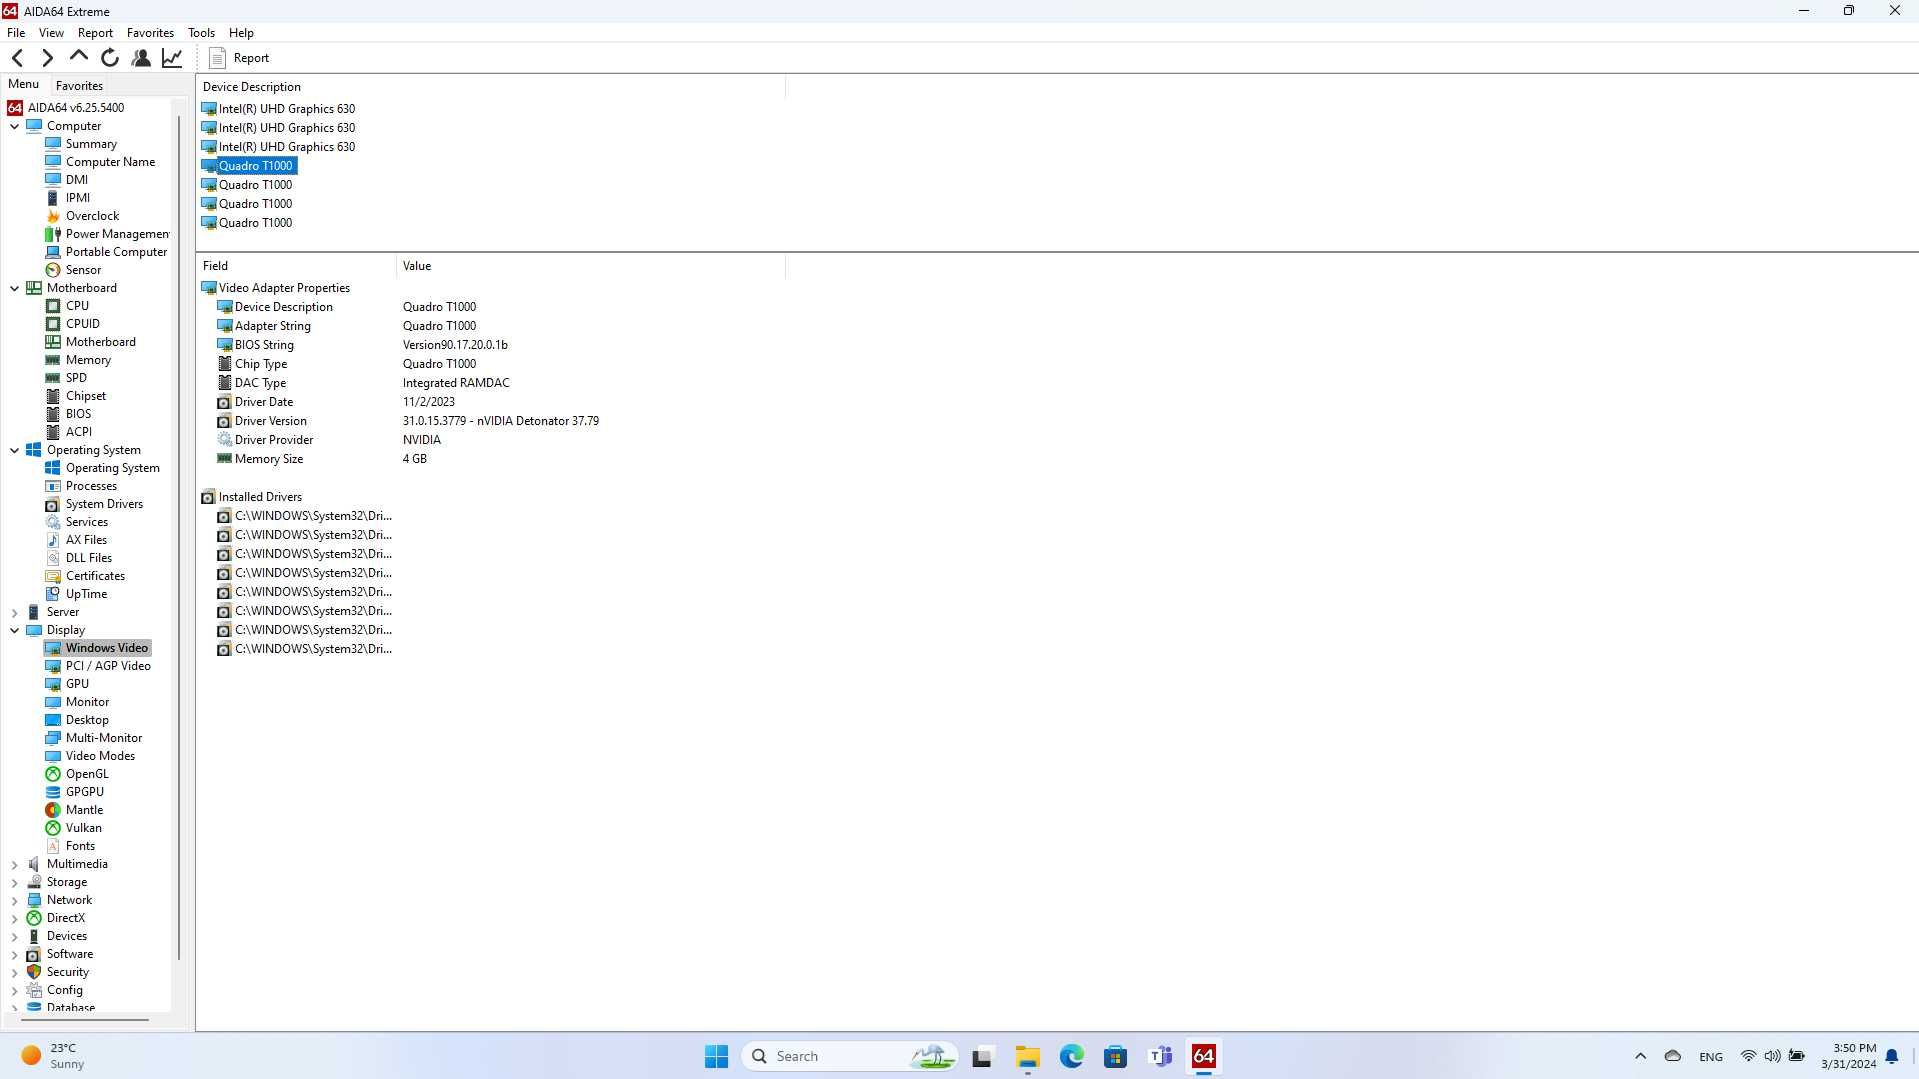Click the Back navigation arrow

tap(18, 58)
